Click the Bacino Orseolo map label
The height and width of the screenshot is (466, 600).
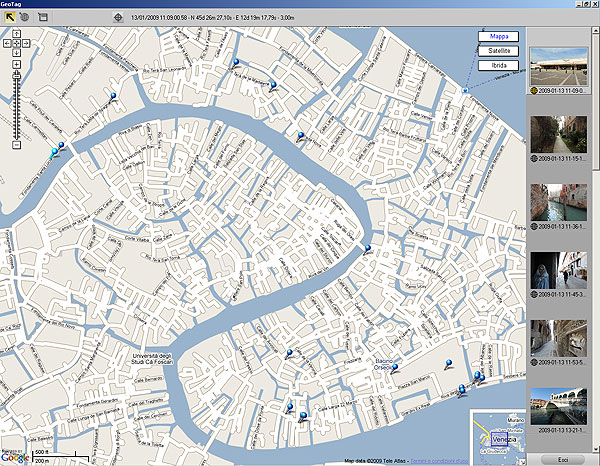[x=384, y=364]
